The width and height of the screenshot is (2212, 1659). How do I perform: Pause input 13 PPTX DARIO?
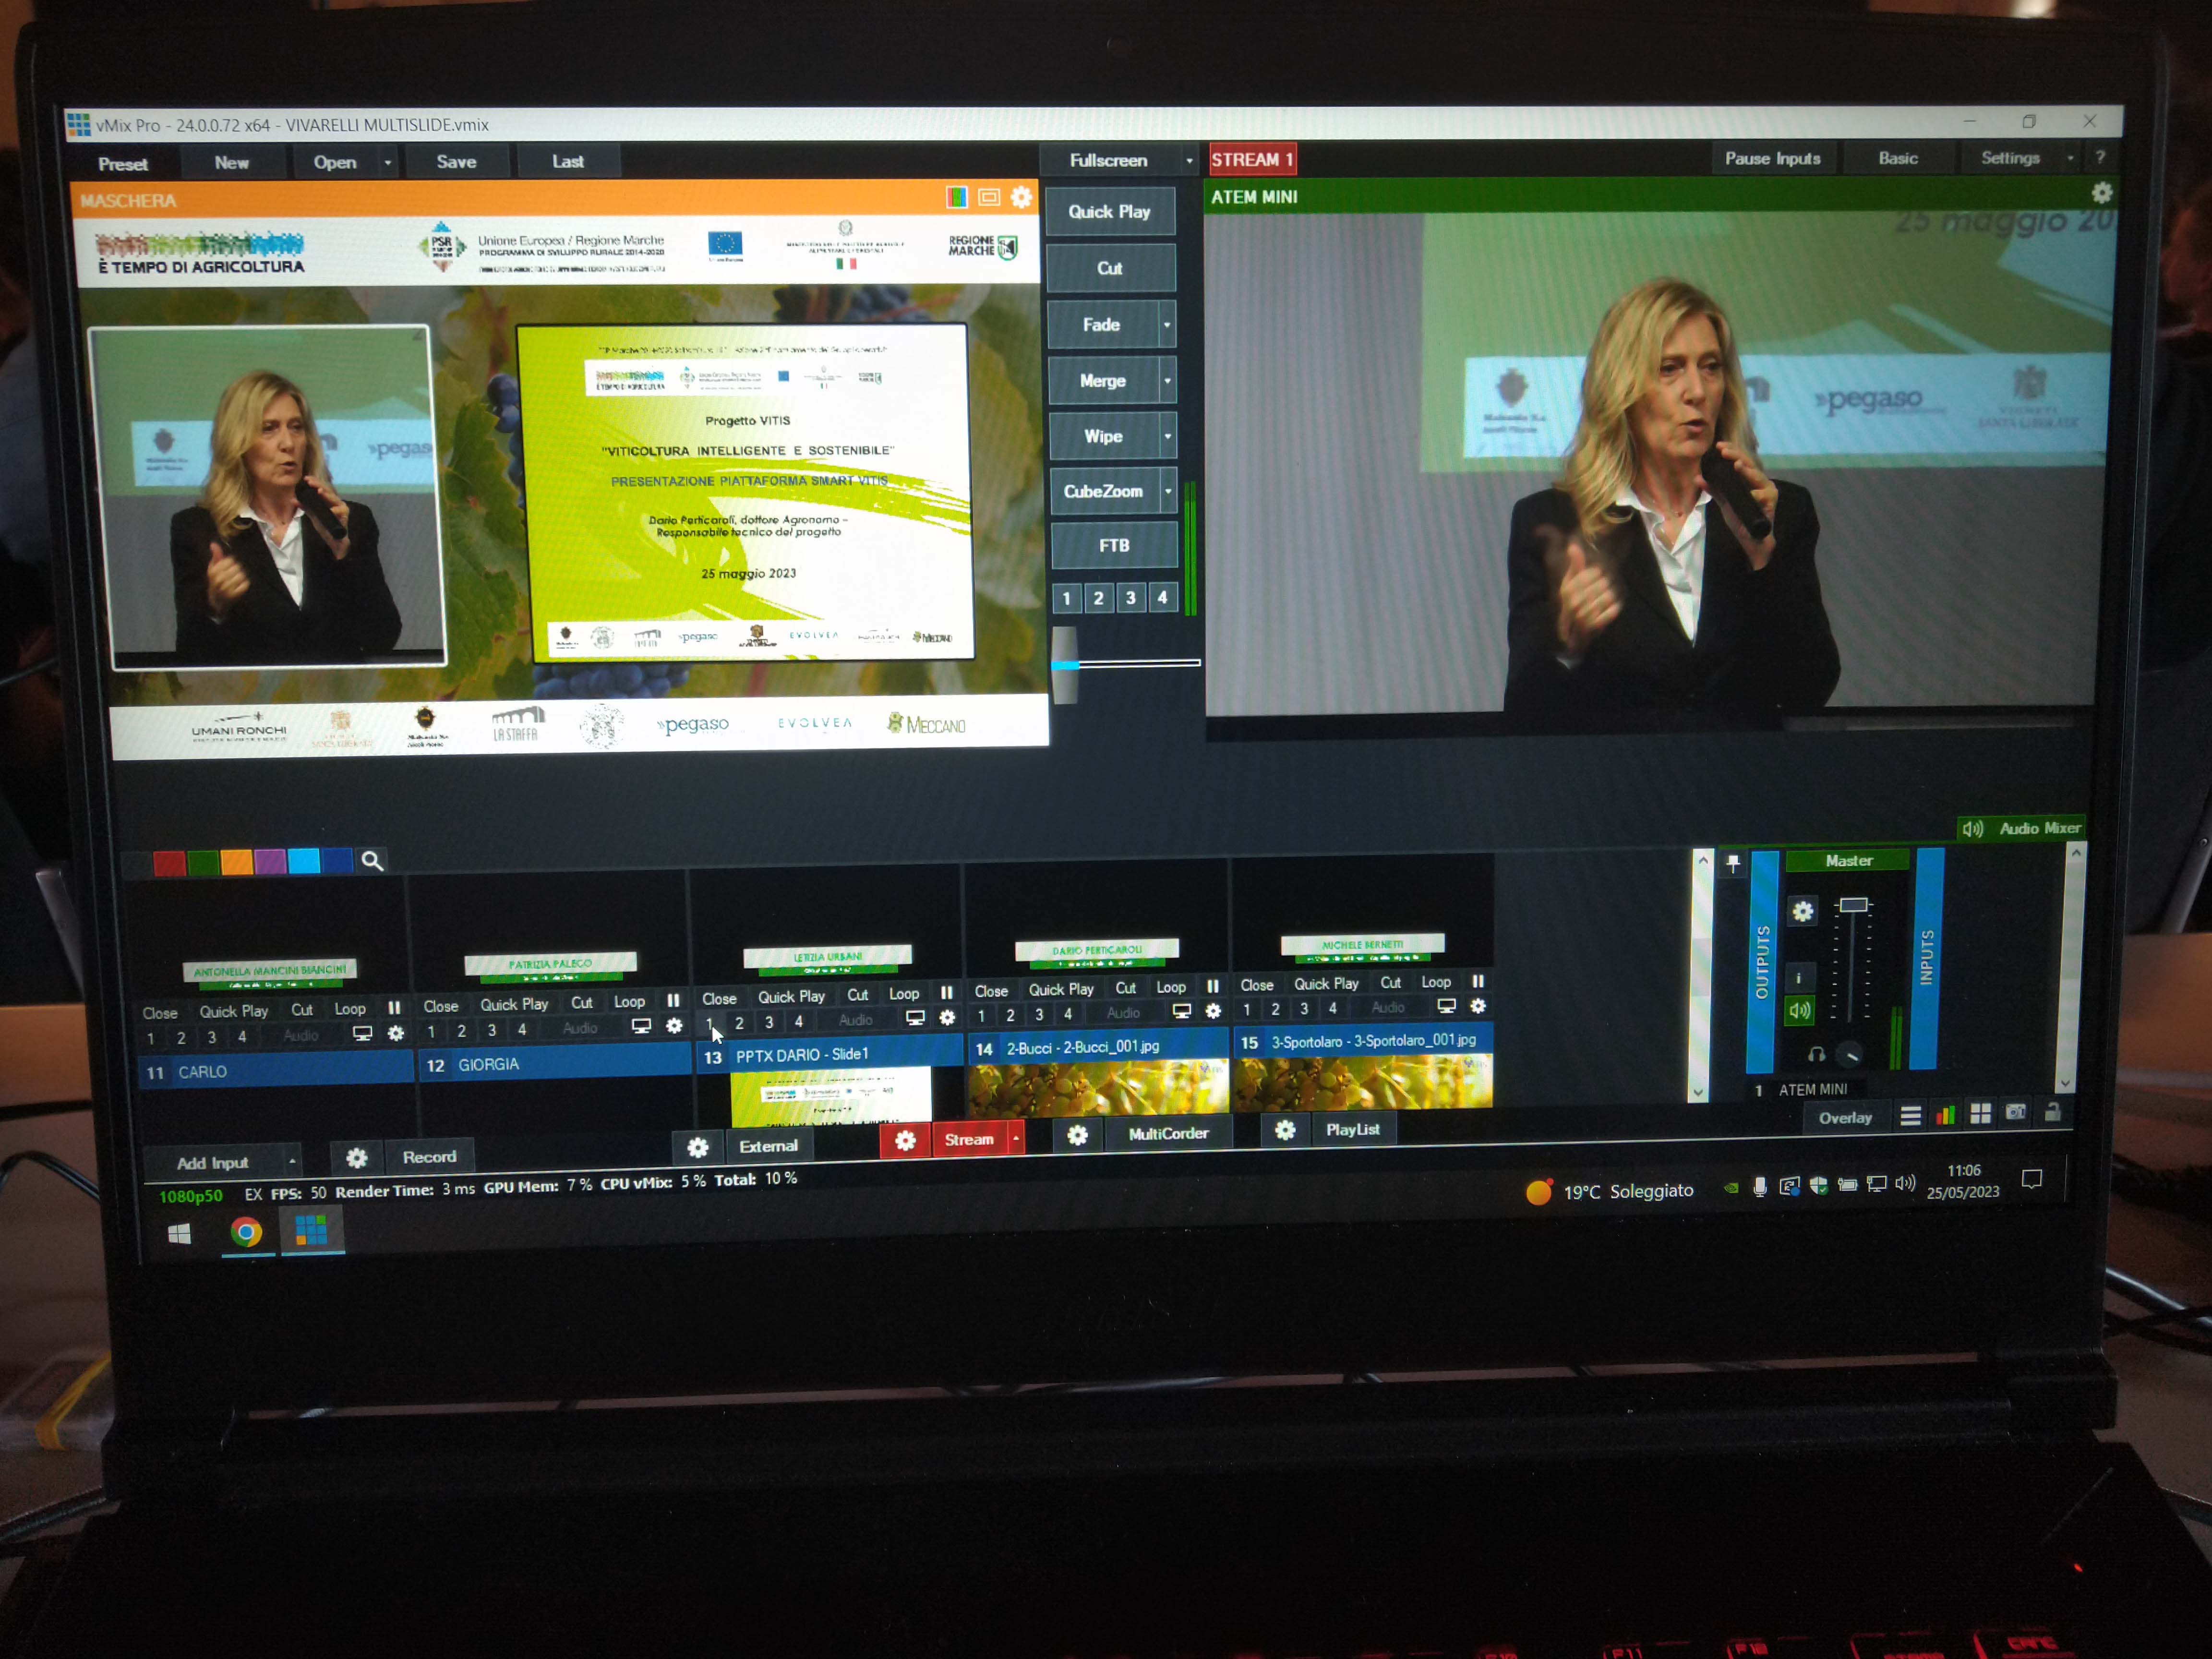pos(946,992)
